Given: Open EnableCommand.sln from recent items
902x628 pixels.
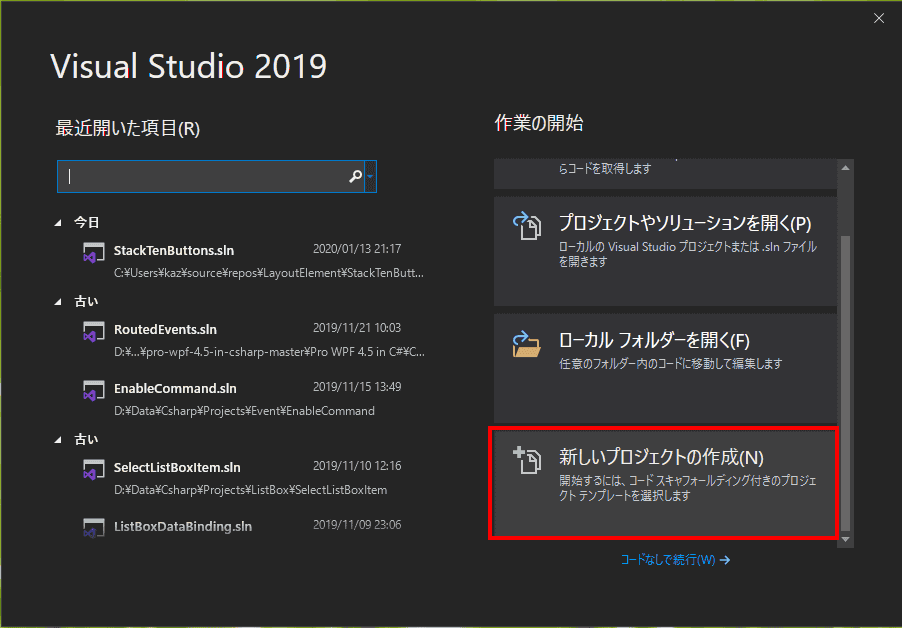Looking at the screenshot, I should click(x=253, y=399).
